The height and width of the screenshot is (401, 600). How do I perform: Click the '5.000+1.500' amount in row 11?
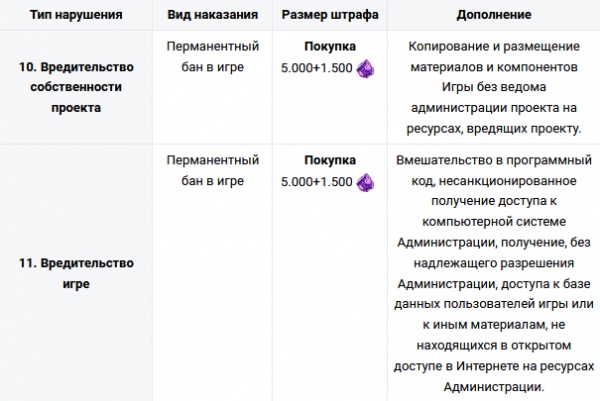pos(316,183)
